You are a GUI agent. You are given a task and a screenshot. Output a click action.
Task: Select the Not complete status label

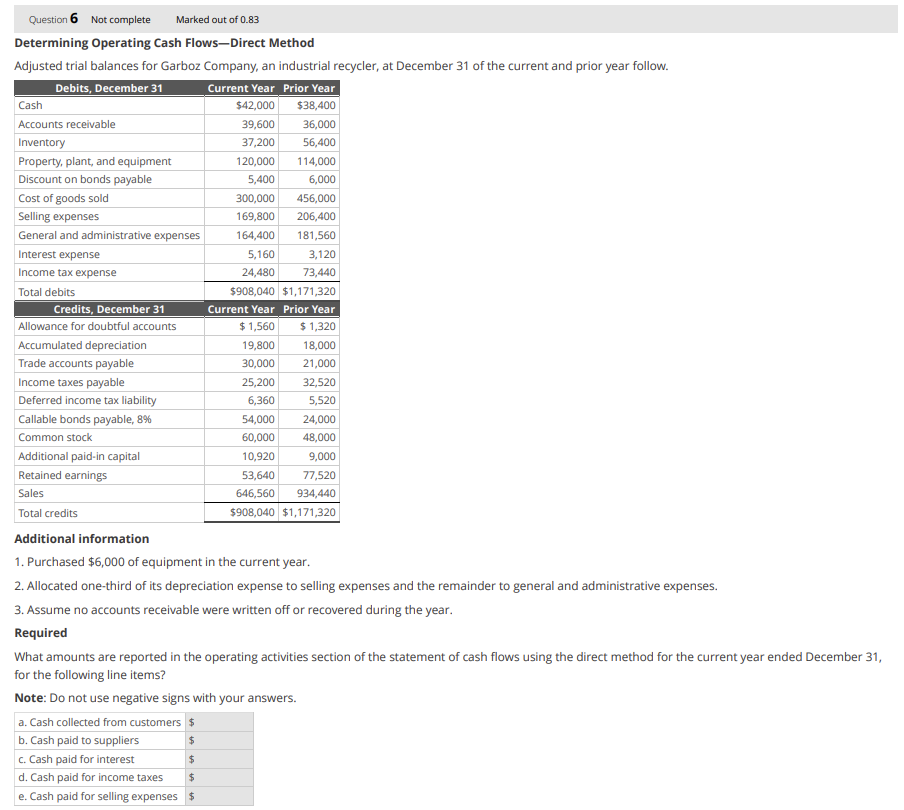(x=120, y=19)
